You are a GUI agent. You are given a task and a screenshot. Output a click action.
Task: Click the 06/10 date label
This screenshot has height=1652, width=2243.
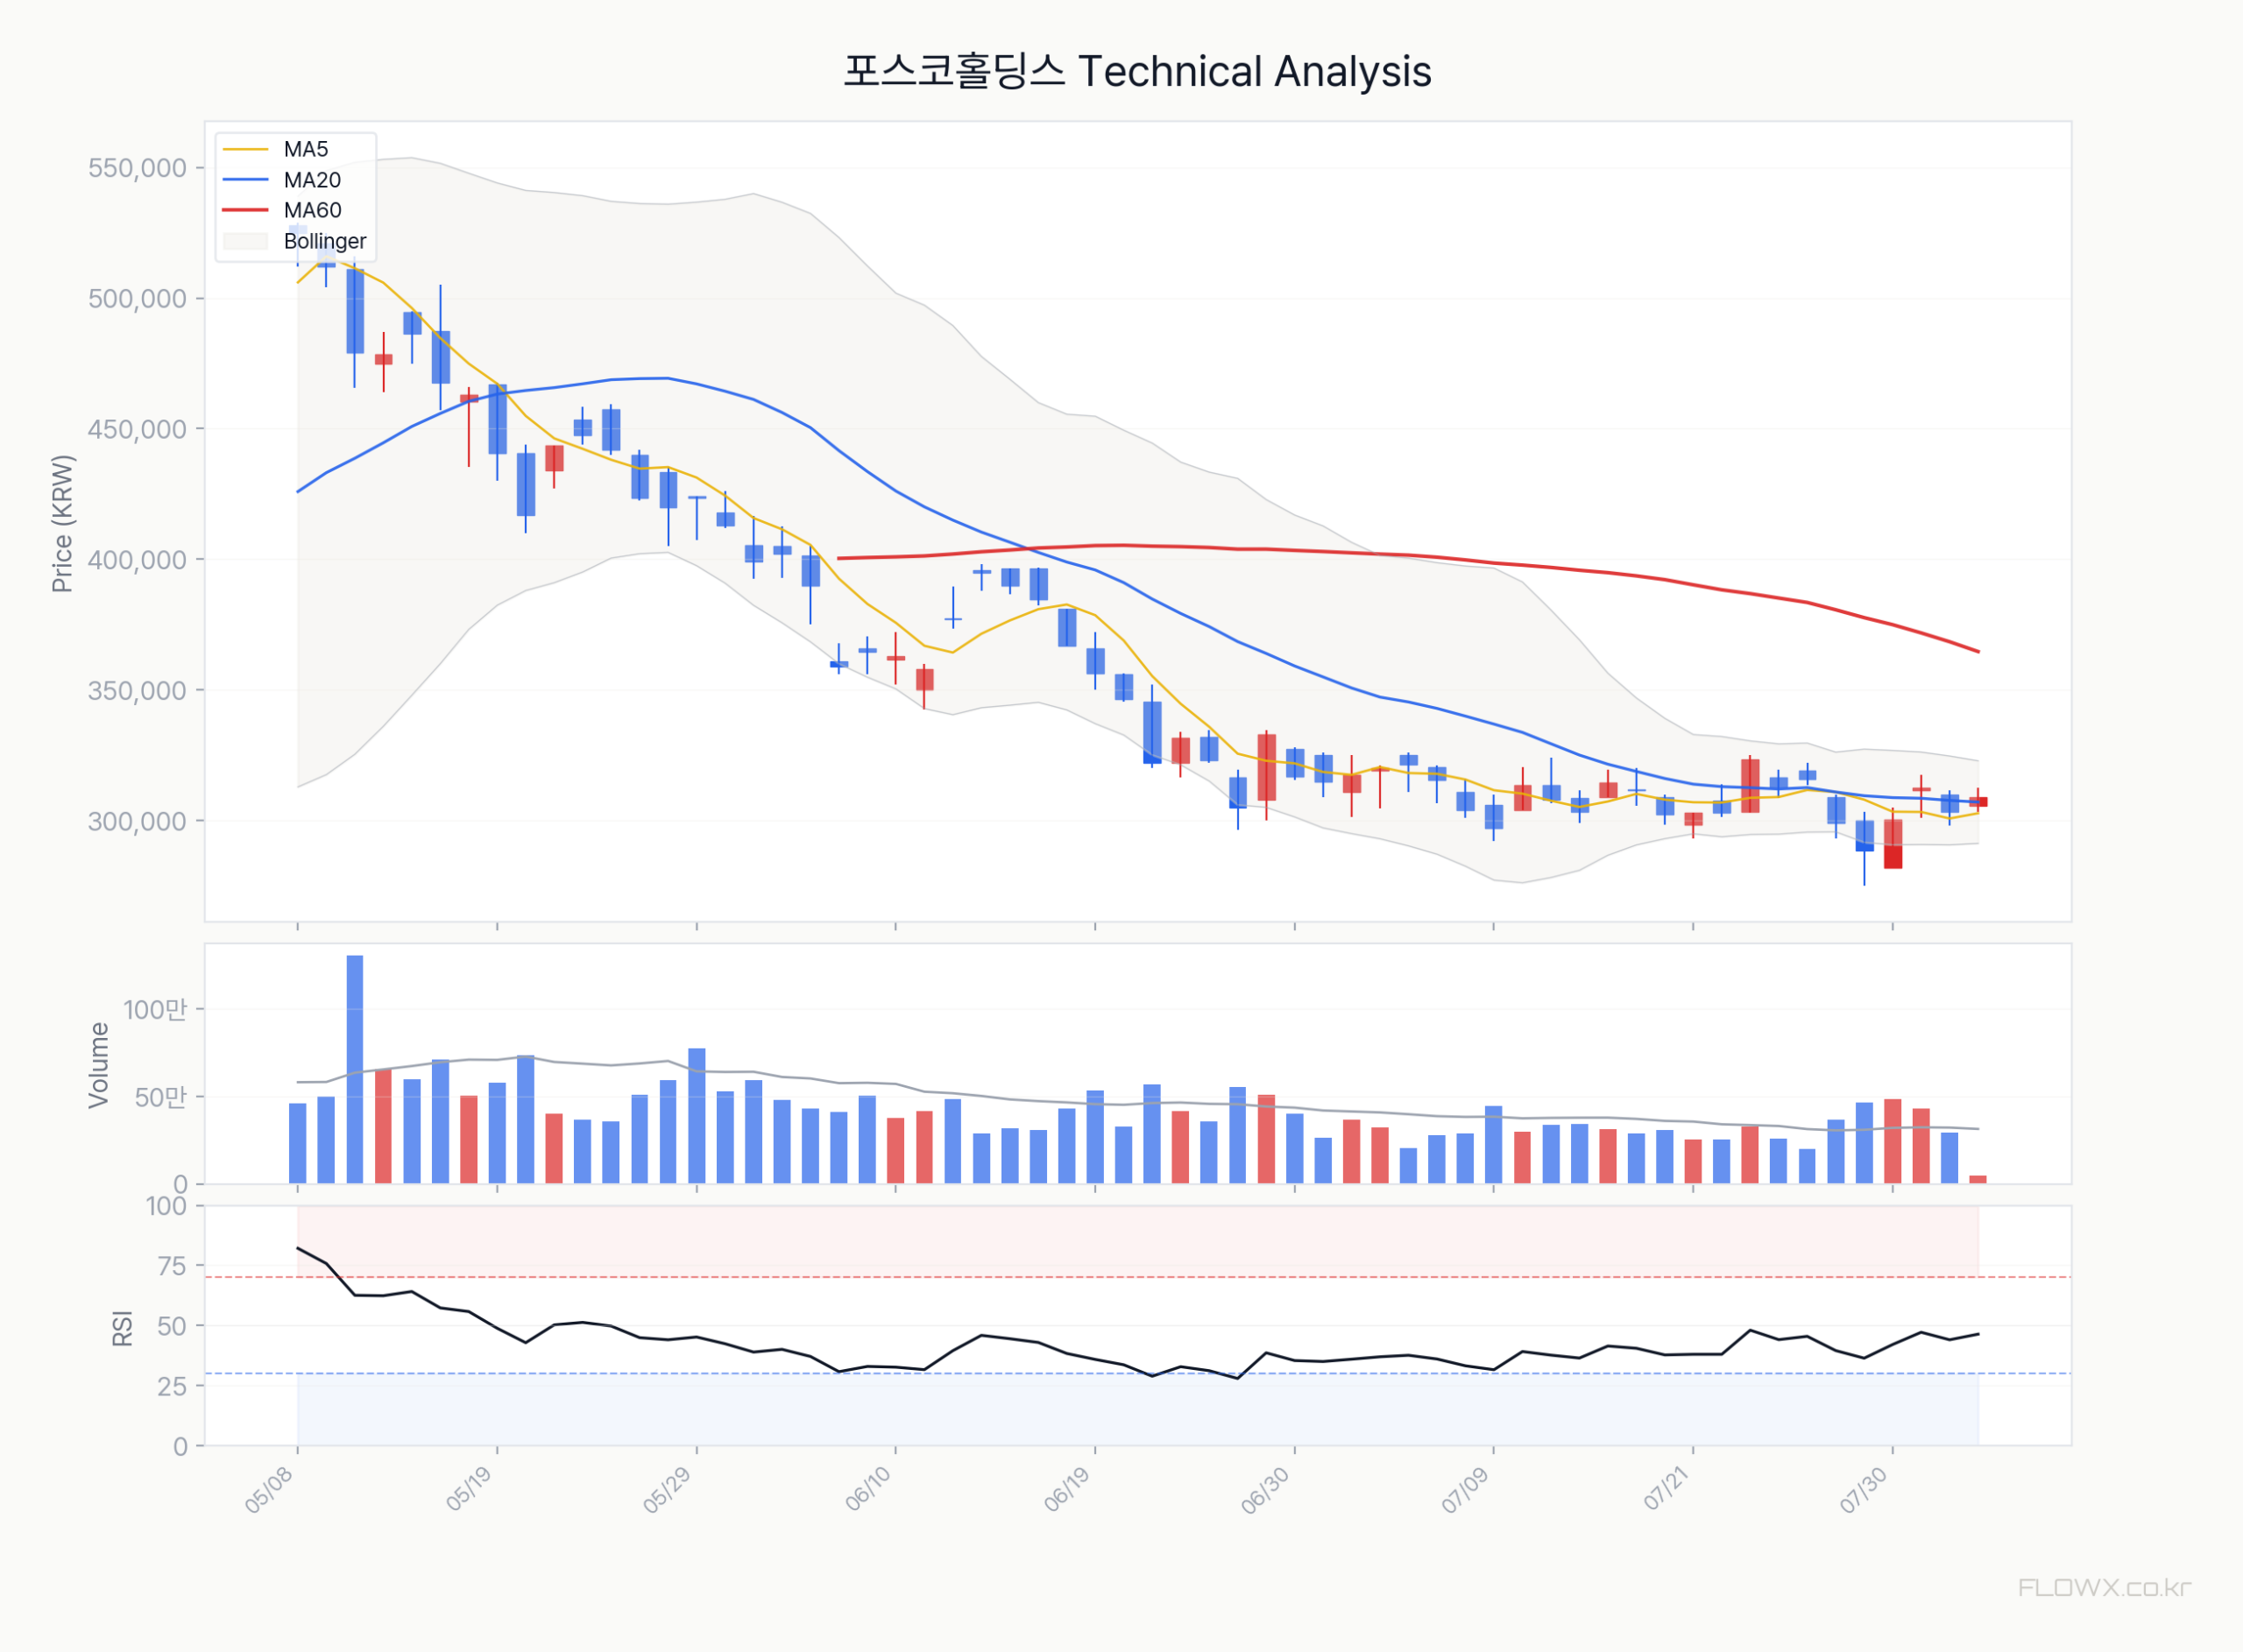[x=868, y=1489]
